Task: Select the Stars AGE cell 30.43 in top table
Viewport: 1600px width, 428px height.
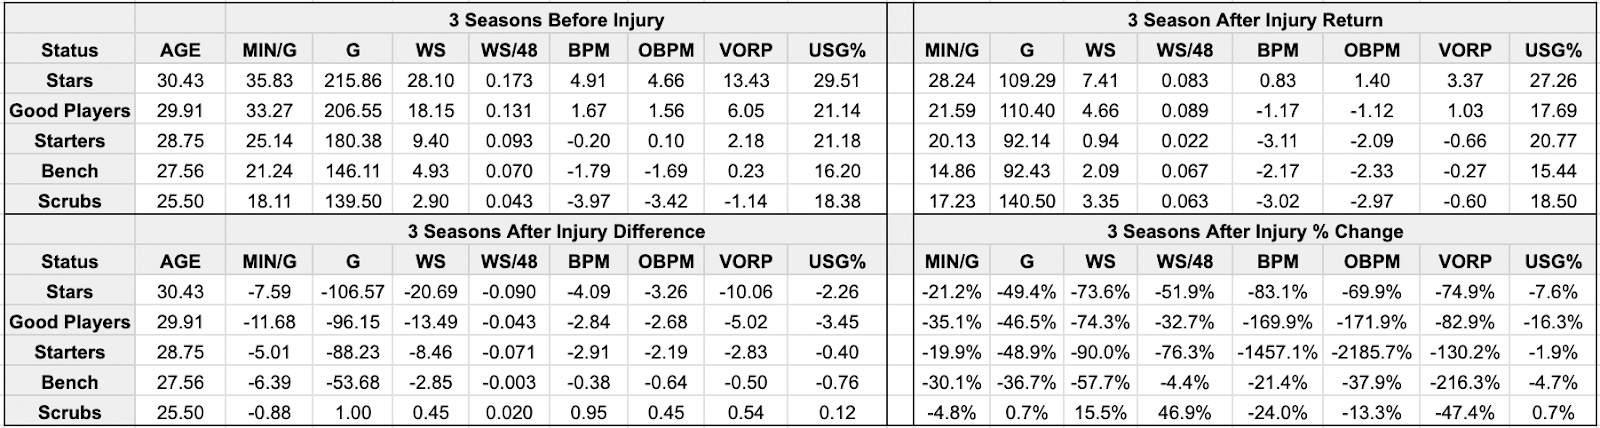Action: [181, 81]
